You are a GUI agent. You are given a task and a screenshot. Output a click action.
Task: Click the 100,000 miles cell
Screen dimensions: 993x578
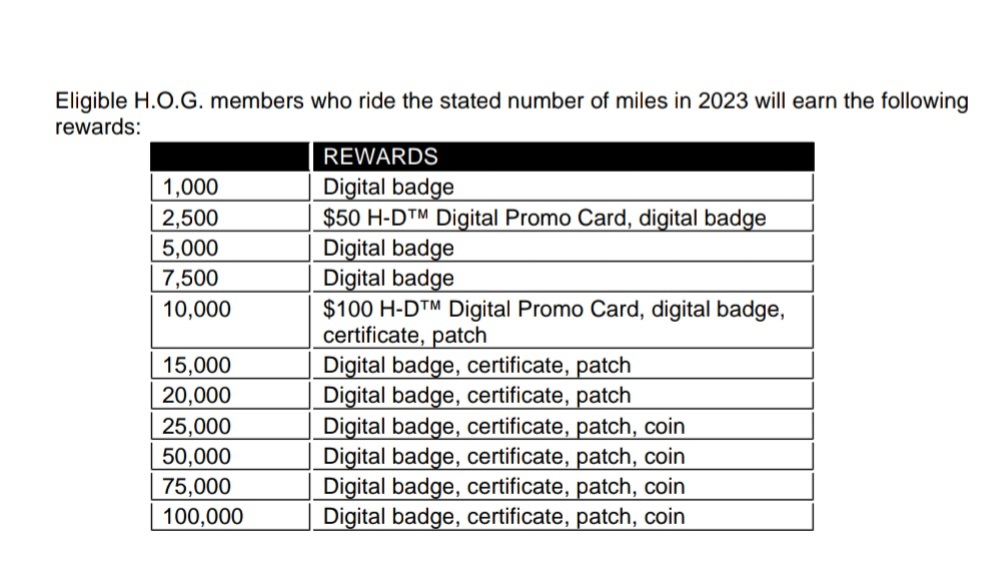(x=231, y=517)
